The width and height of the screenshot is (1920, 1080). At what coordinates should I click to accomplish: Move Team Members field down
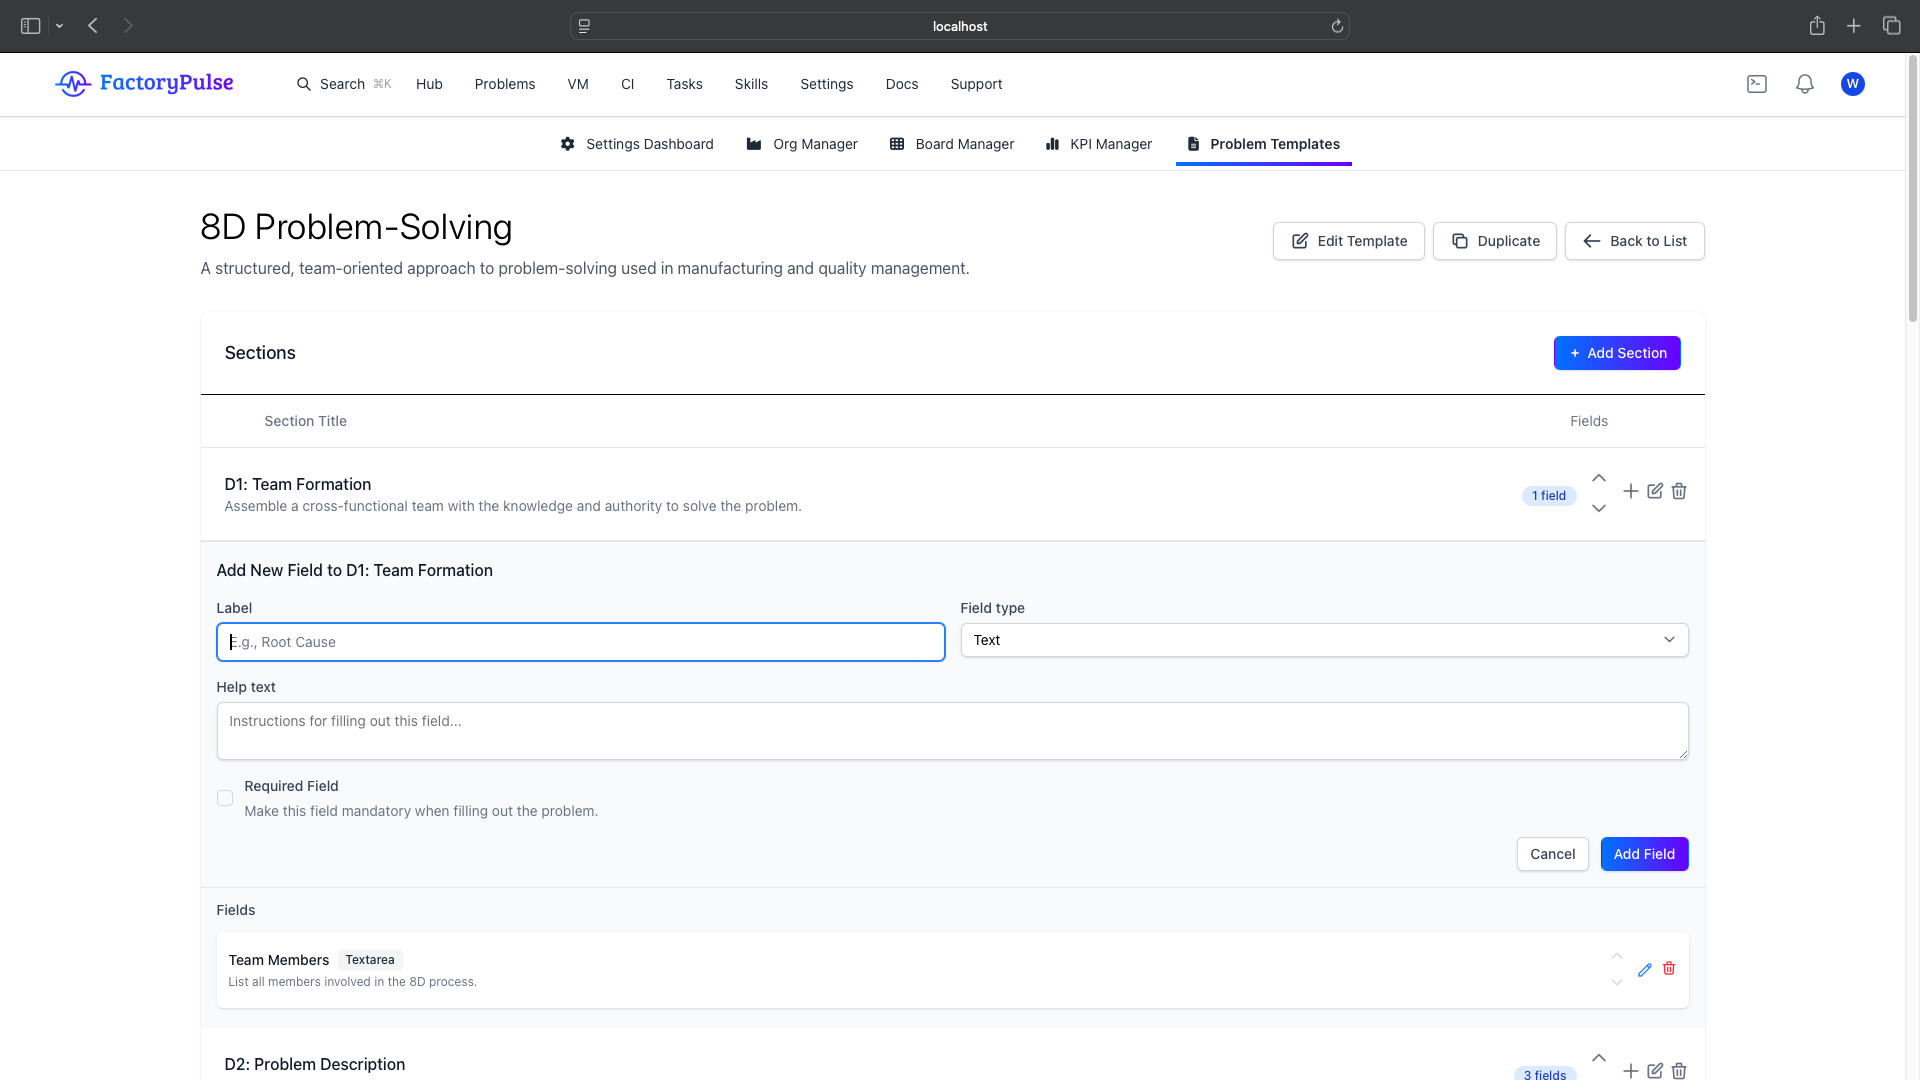tap(1617, 982)
